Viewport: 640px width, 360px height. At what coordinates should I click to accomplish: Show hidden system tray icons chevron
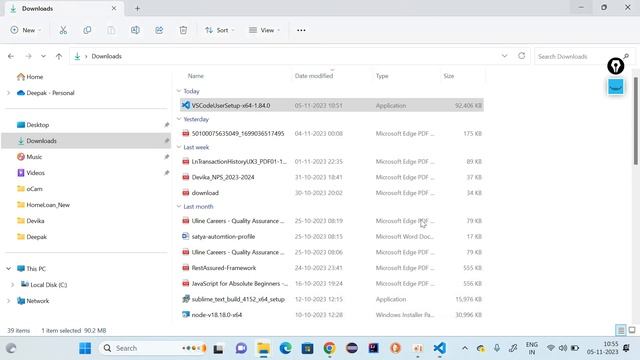464,348
